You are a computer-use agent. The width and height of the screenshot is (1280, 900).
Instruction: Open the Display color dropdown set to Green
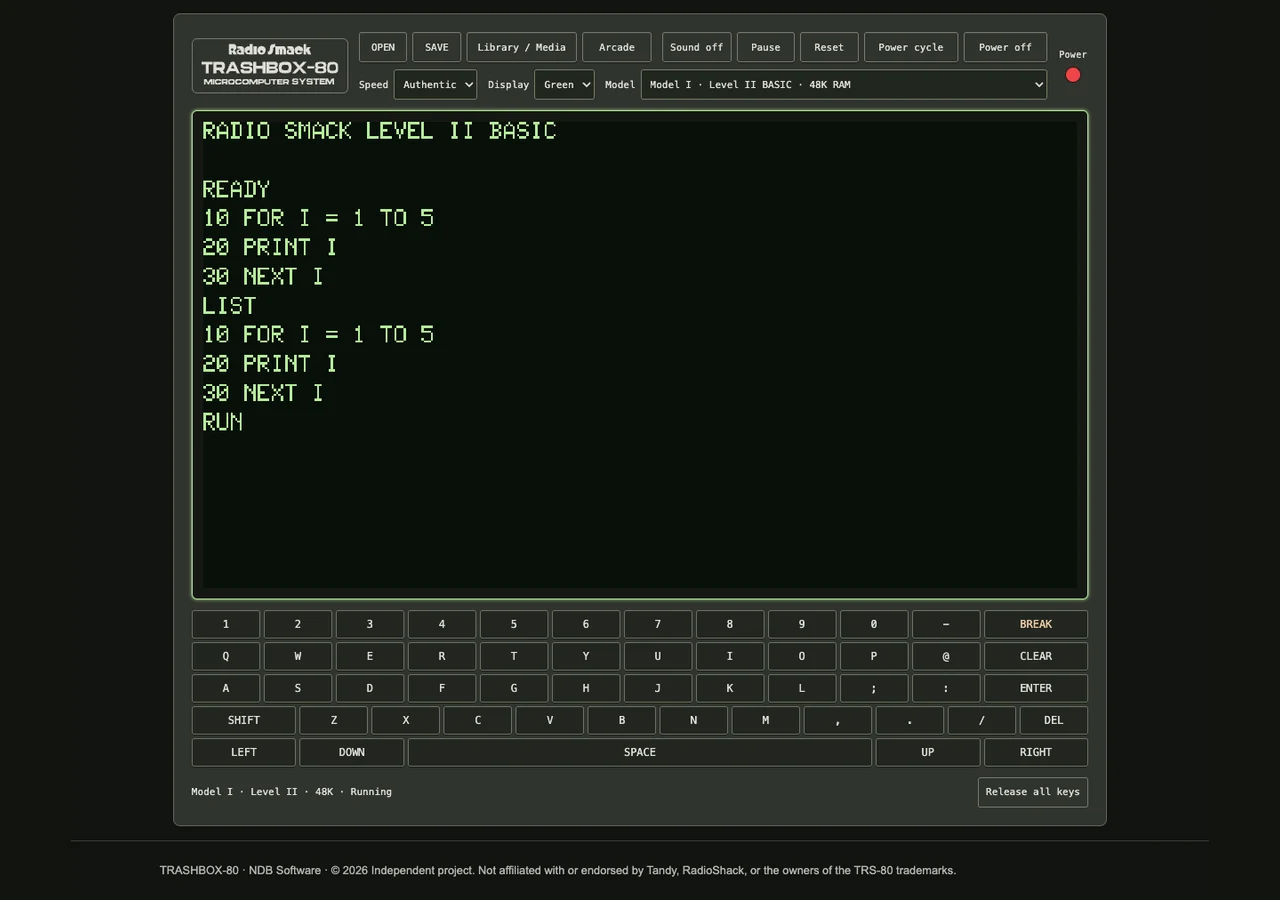coord(564,85)
